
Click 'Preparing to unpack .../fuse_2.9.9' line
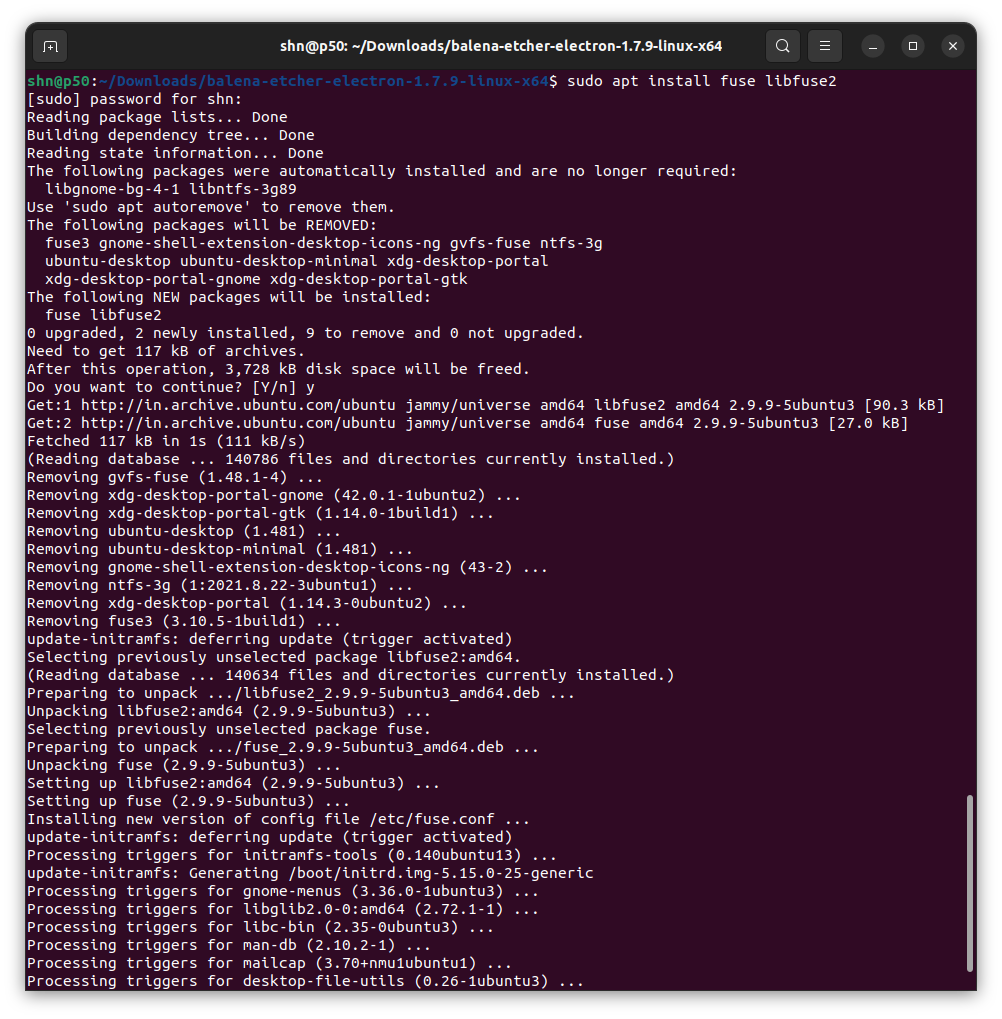click(283, 747)
